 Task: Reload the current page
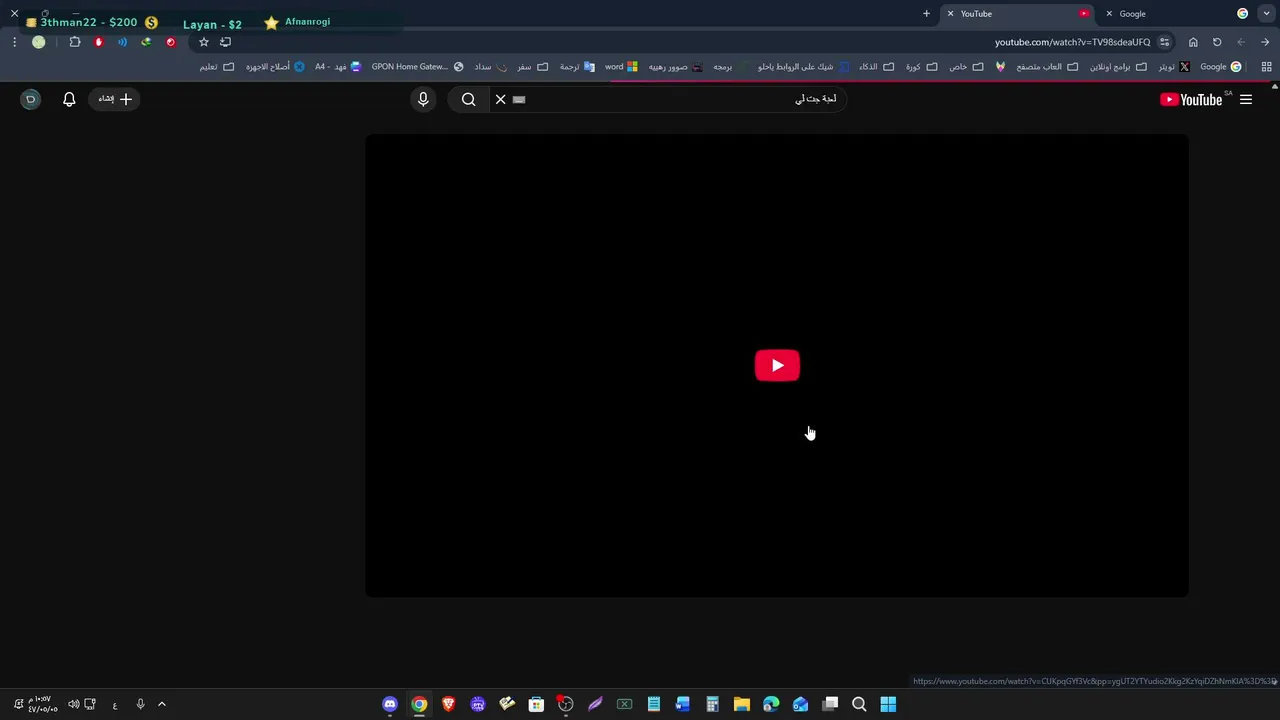[1217, 42]
